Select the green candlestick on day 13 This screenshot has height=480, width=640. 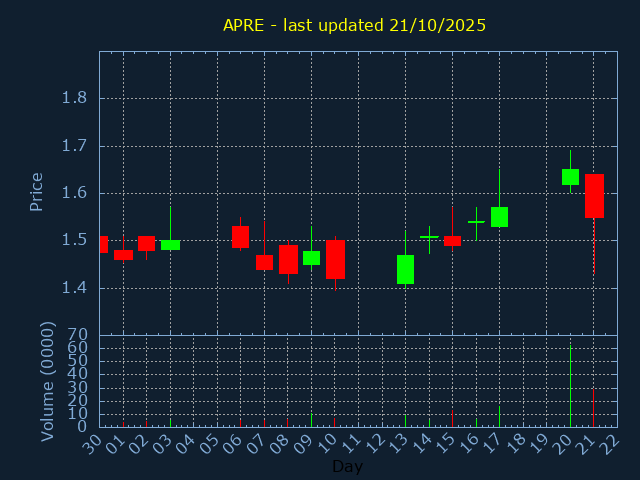[x=405, y=269]
